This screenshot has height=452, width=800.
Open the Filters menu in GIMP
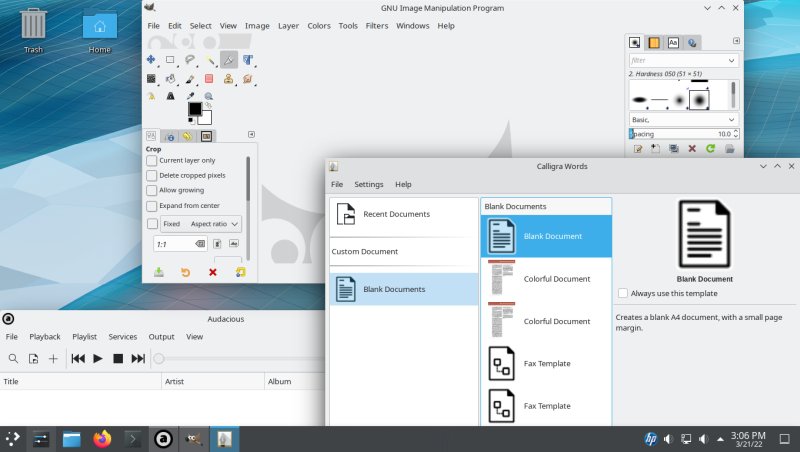[x=377, y=26]
